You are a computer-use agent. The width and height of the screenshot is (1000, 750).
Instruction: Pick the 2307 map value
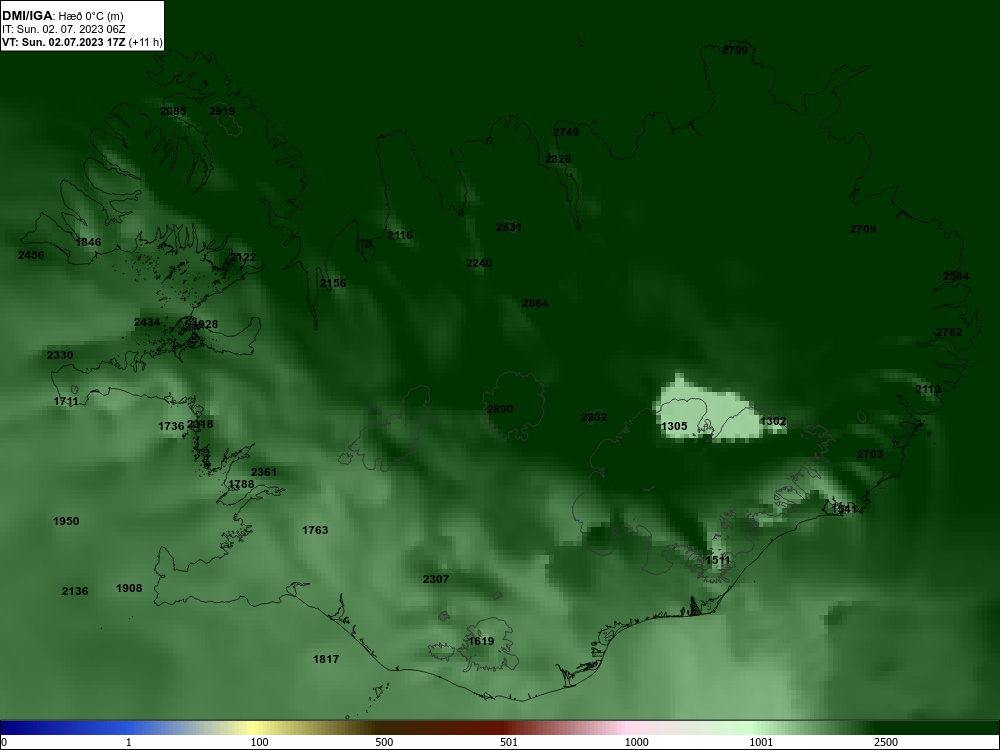(x=436, y=579)
